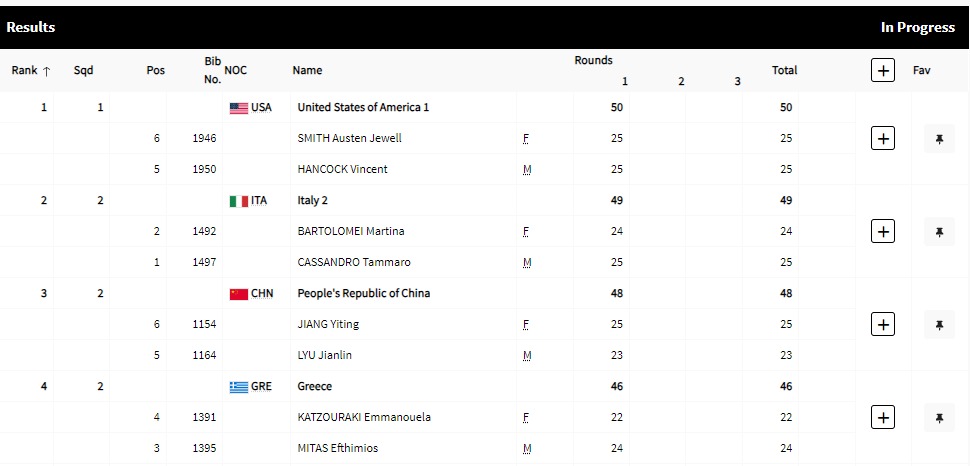Click the Italy flag icon

tap(238, 201)
